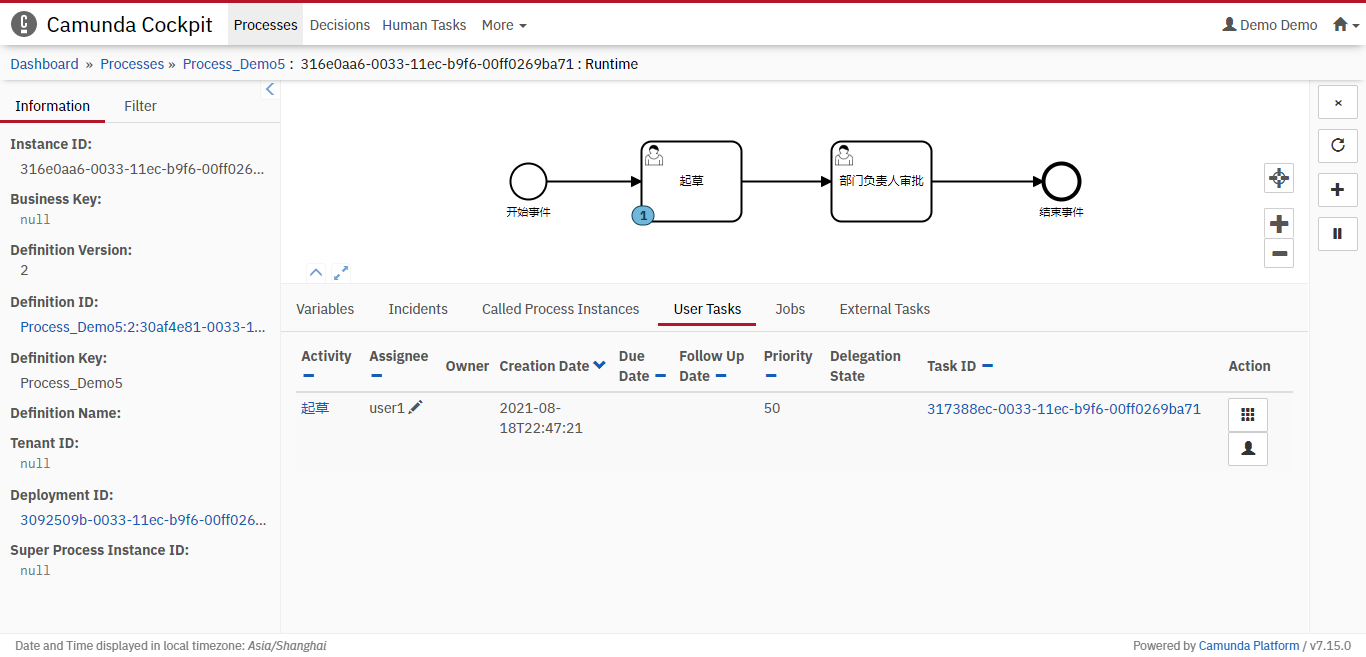Image resolution: width=1366 pixels, height=657 pixels.
Task: Zoom out of the BPMN diagram
Action: [x=1279, y=253]
